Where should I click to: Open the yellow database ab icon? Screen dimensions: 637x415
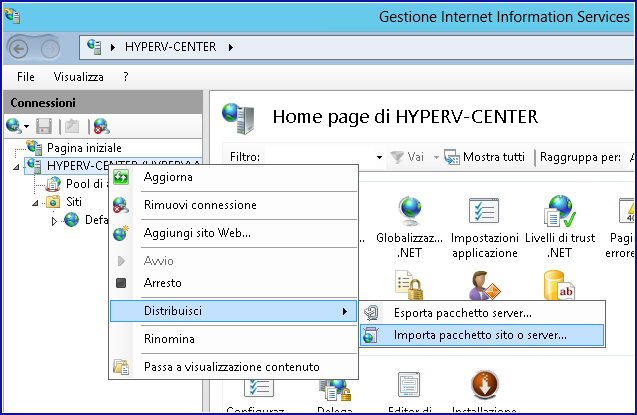click(x=559, y=285)
